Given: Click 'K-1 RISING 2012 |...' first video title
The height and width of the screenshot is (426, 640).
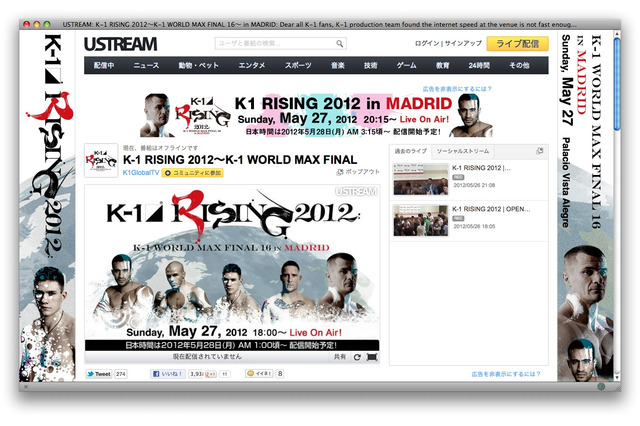Looking at the screenshot, I should click(482, 168).
